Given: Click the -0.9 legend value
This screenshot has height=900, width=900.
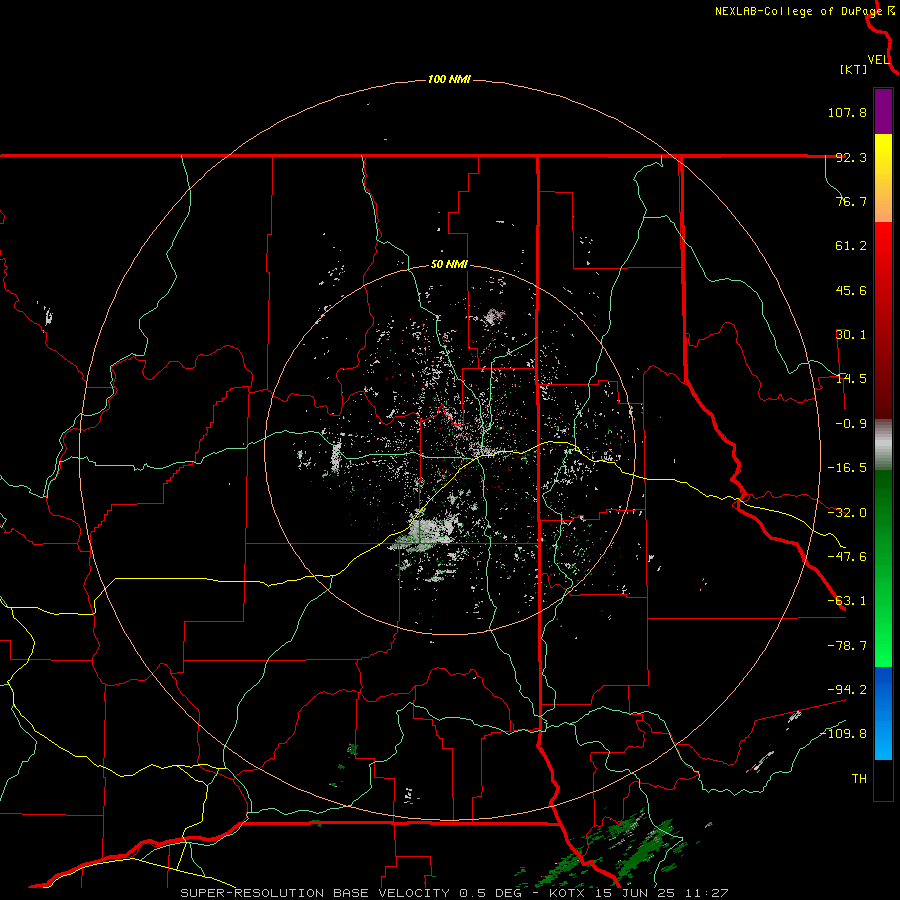Looking at the screenshot, I should click(x=851, y=424).
